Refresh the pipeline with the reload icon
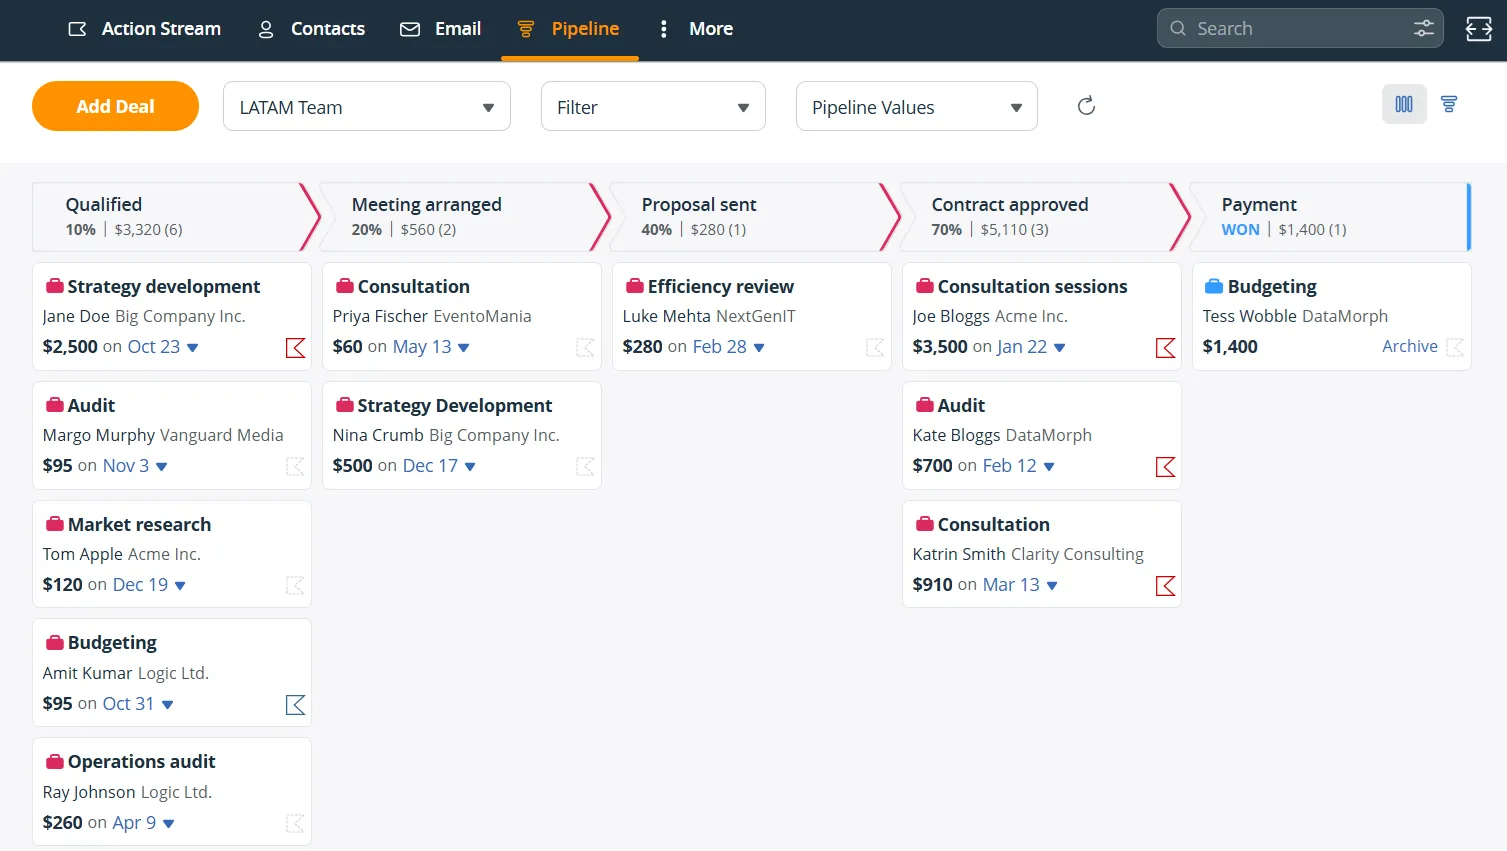Screen dimensions: 1507x851 point(1086,106)
